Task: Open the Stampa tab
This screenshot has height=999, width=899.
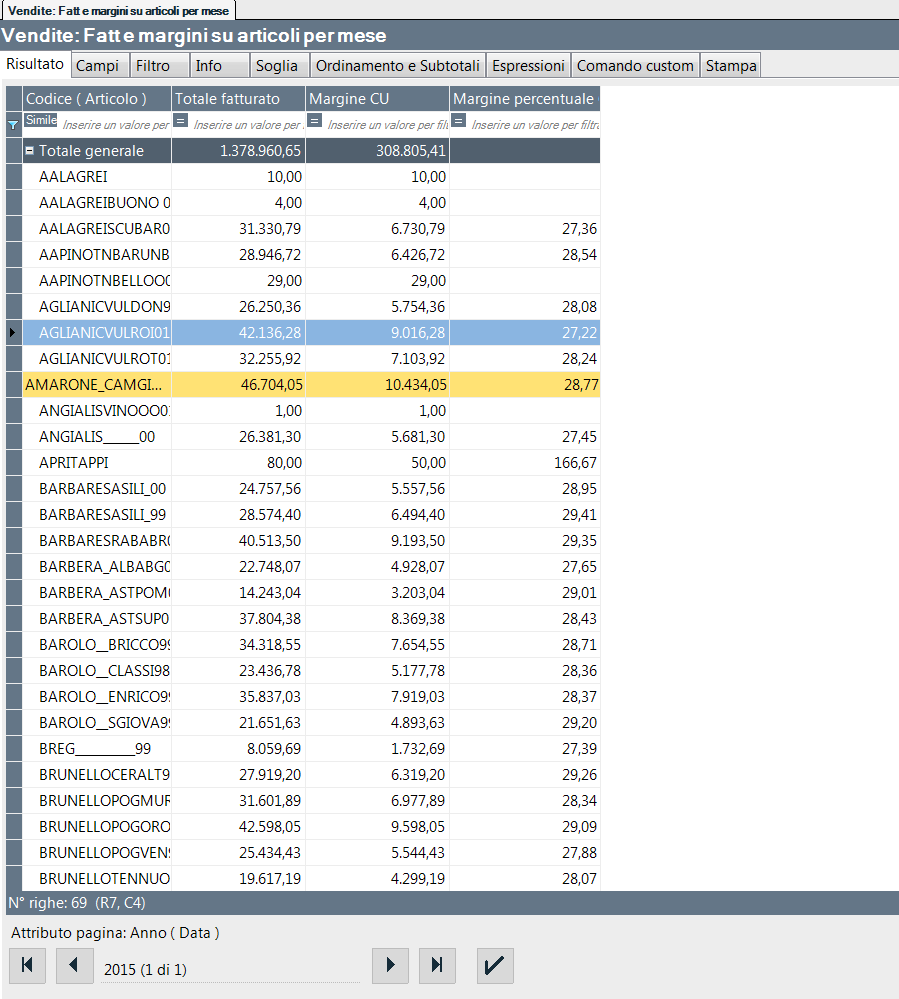Action: coord(731,66)
